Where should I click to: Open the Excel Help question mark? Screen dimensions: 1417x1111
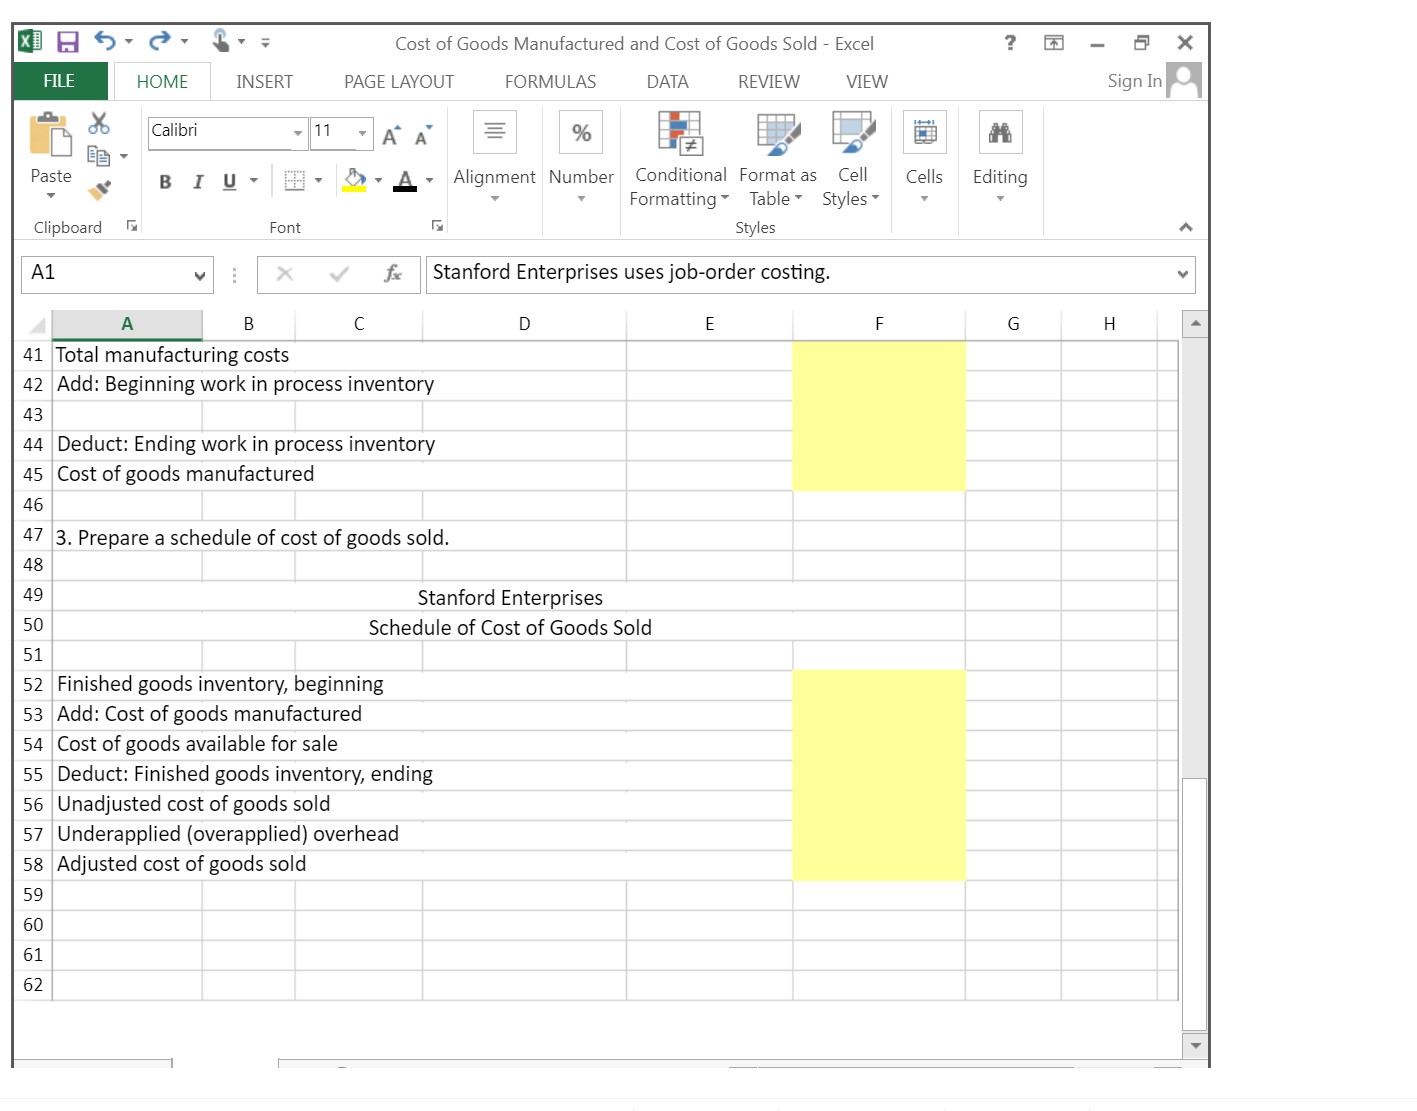(x=1010, y=42)
